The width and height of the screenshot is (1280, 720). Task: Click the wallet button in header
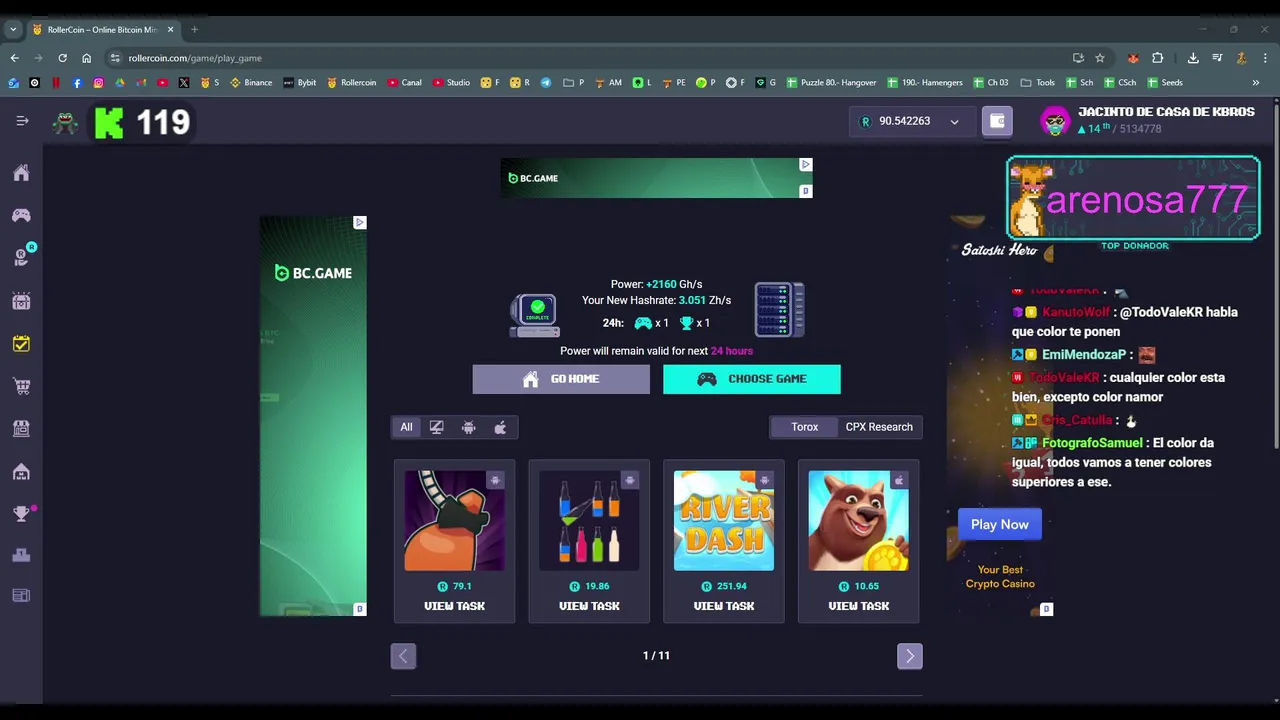tap(997, 121)
